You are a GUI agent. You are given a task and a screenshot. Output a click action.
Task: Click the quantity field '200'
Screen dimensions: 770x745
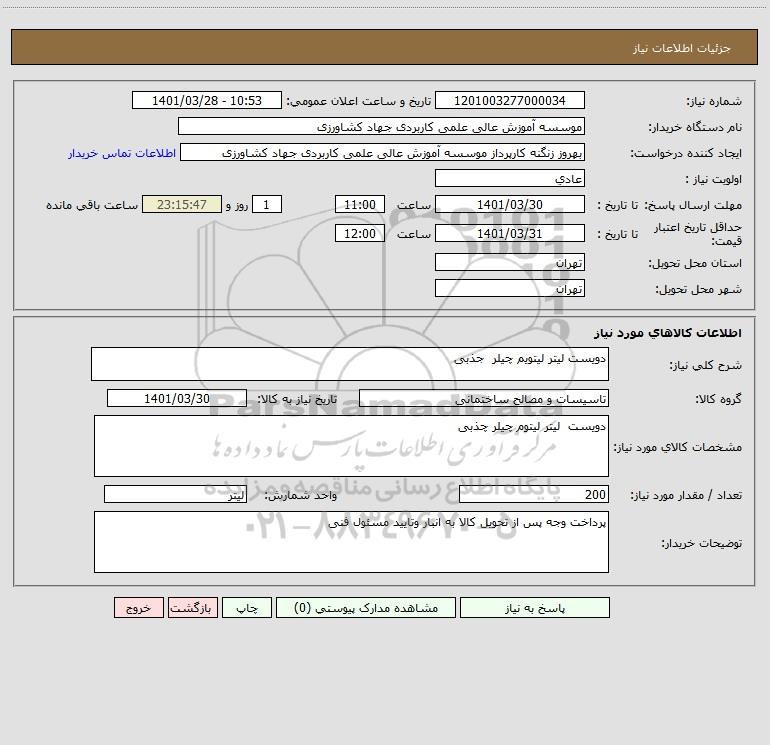534,494
